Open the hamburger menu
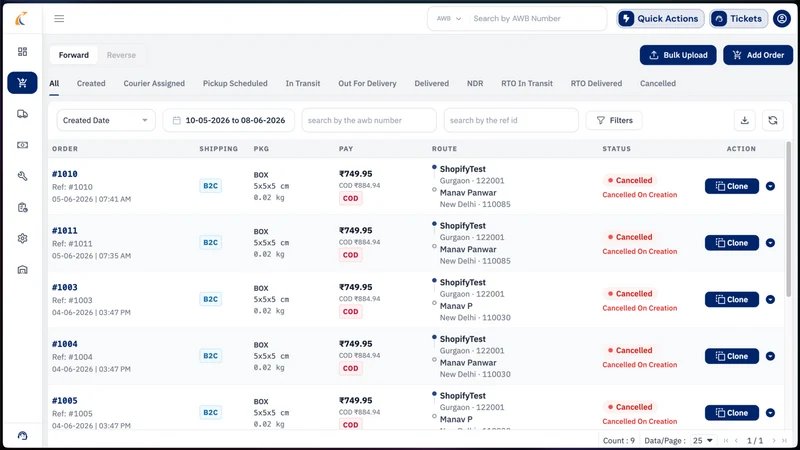 [x=59, y=19]
